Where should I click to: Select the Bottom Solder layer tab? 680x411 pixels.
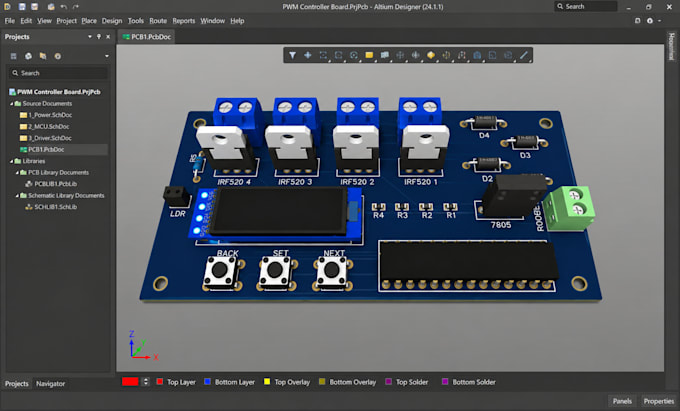pyautogui.click(x=468, y=382)
